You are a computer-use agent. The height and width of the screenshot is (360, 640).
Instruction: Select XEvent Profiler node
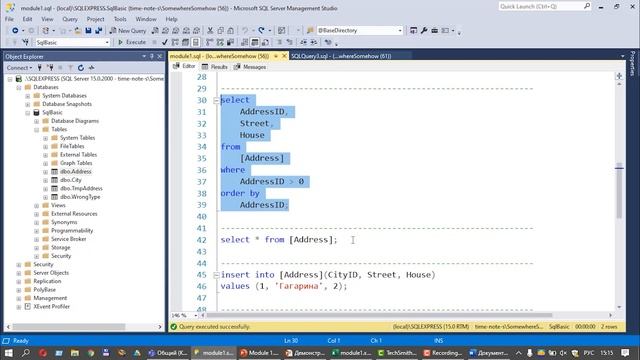coord(51,307)
